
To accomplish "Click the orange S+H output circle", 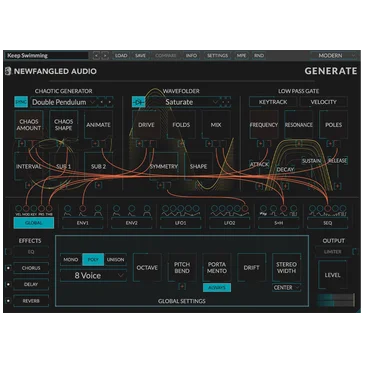I will (283, 209).
